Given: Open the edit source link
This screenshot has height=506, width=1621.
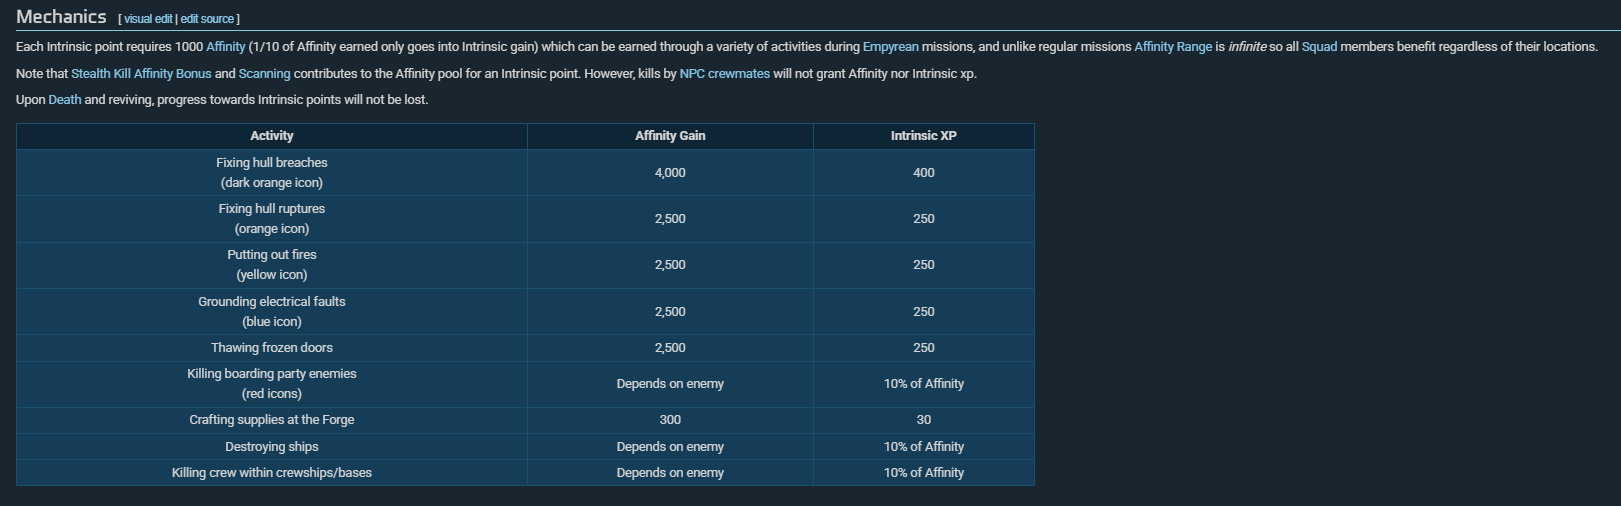Looking at the screenshot, I should coord(207,19).
